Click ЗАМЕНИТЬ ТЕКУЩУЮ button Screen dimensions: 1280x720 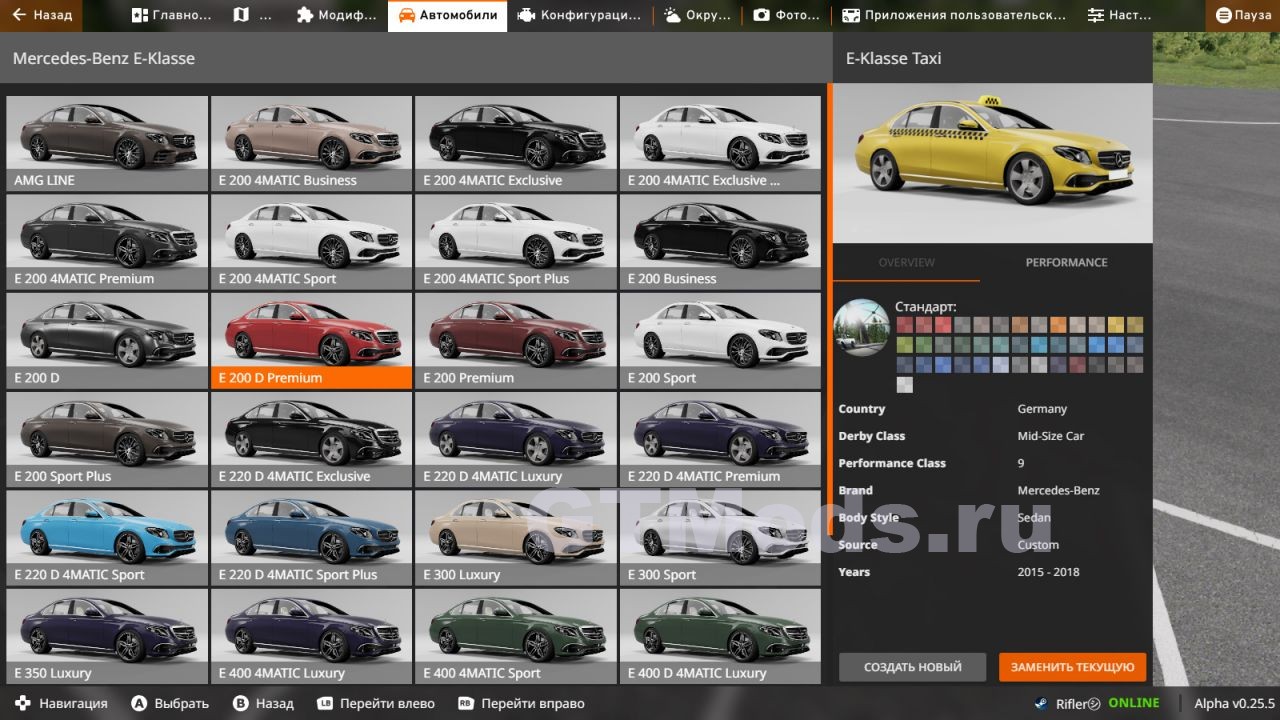[1072, 667]
